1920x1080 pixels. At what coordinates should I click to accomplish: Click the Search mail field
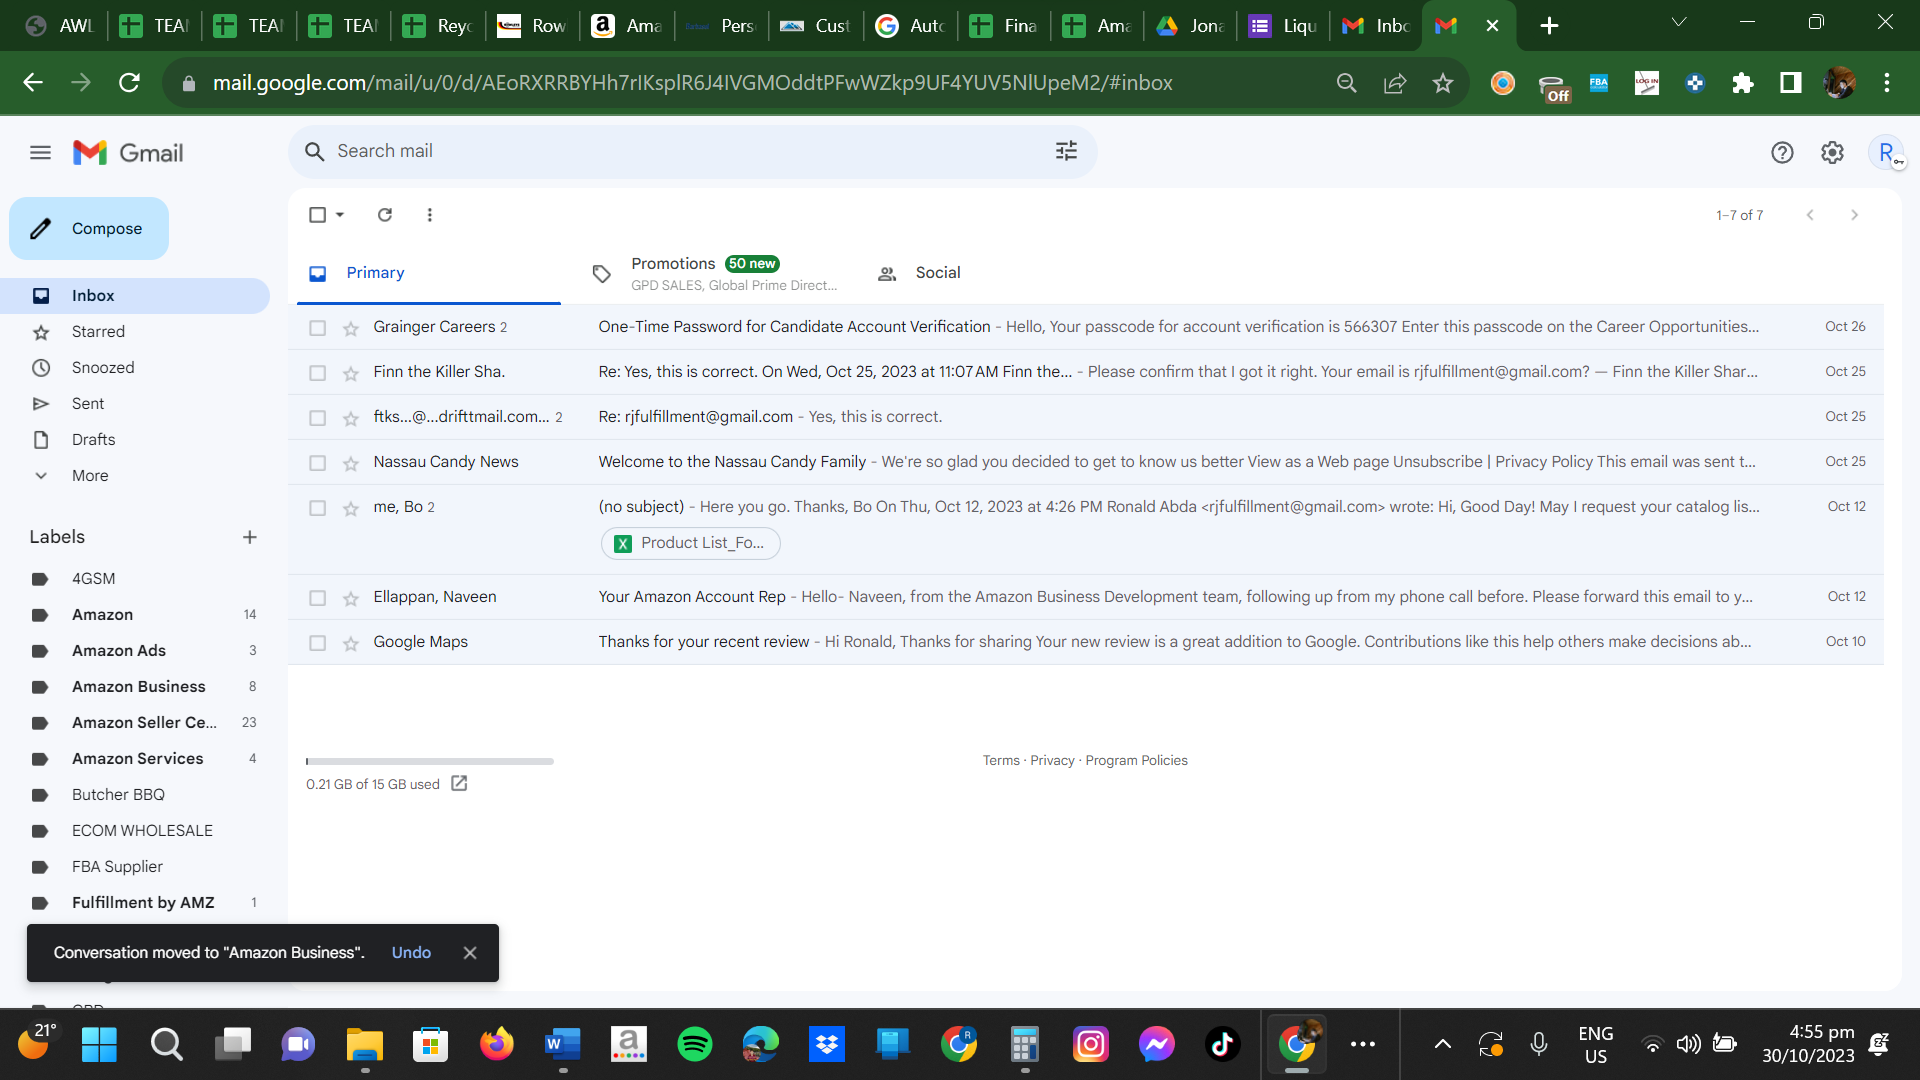(x=692, y=151)
